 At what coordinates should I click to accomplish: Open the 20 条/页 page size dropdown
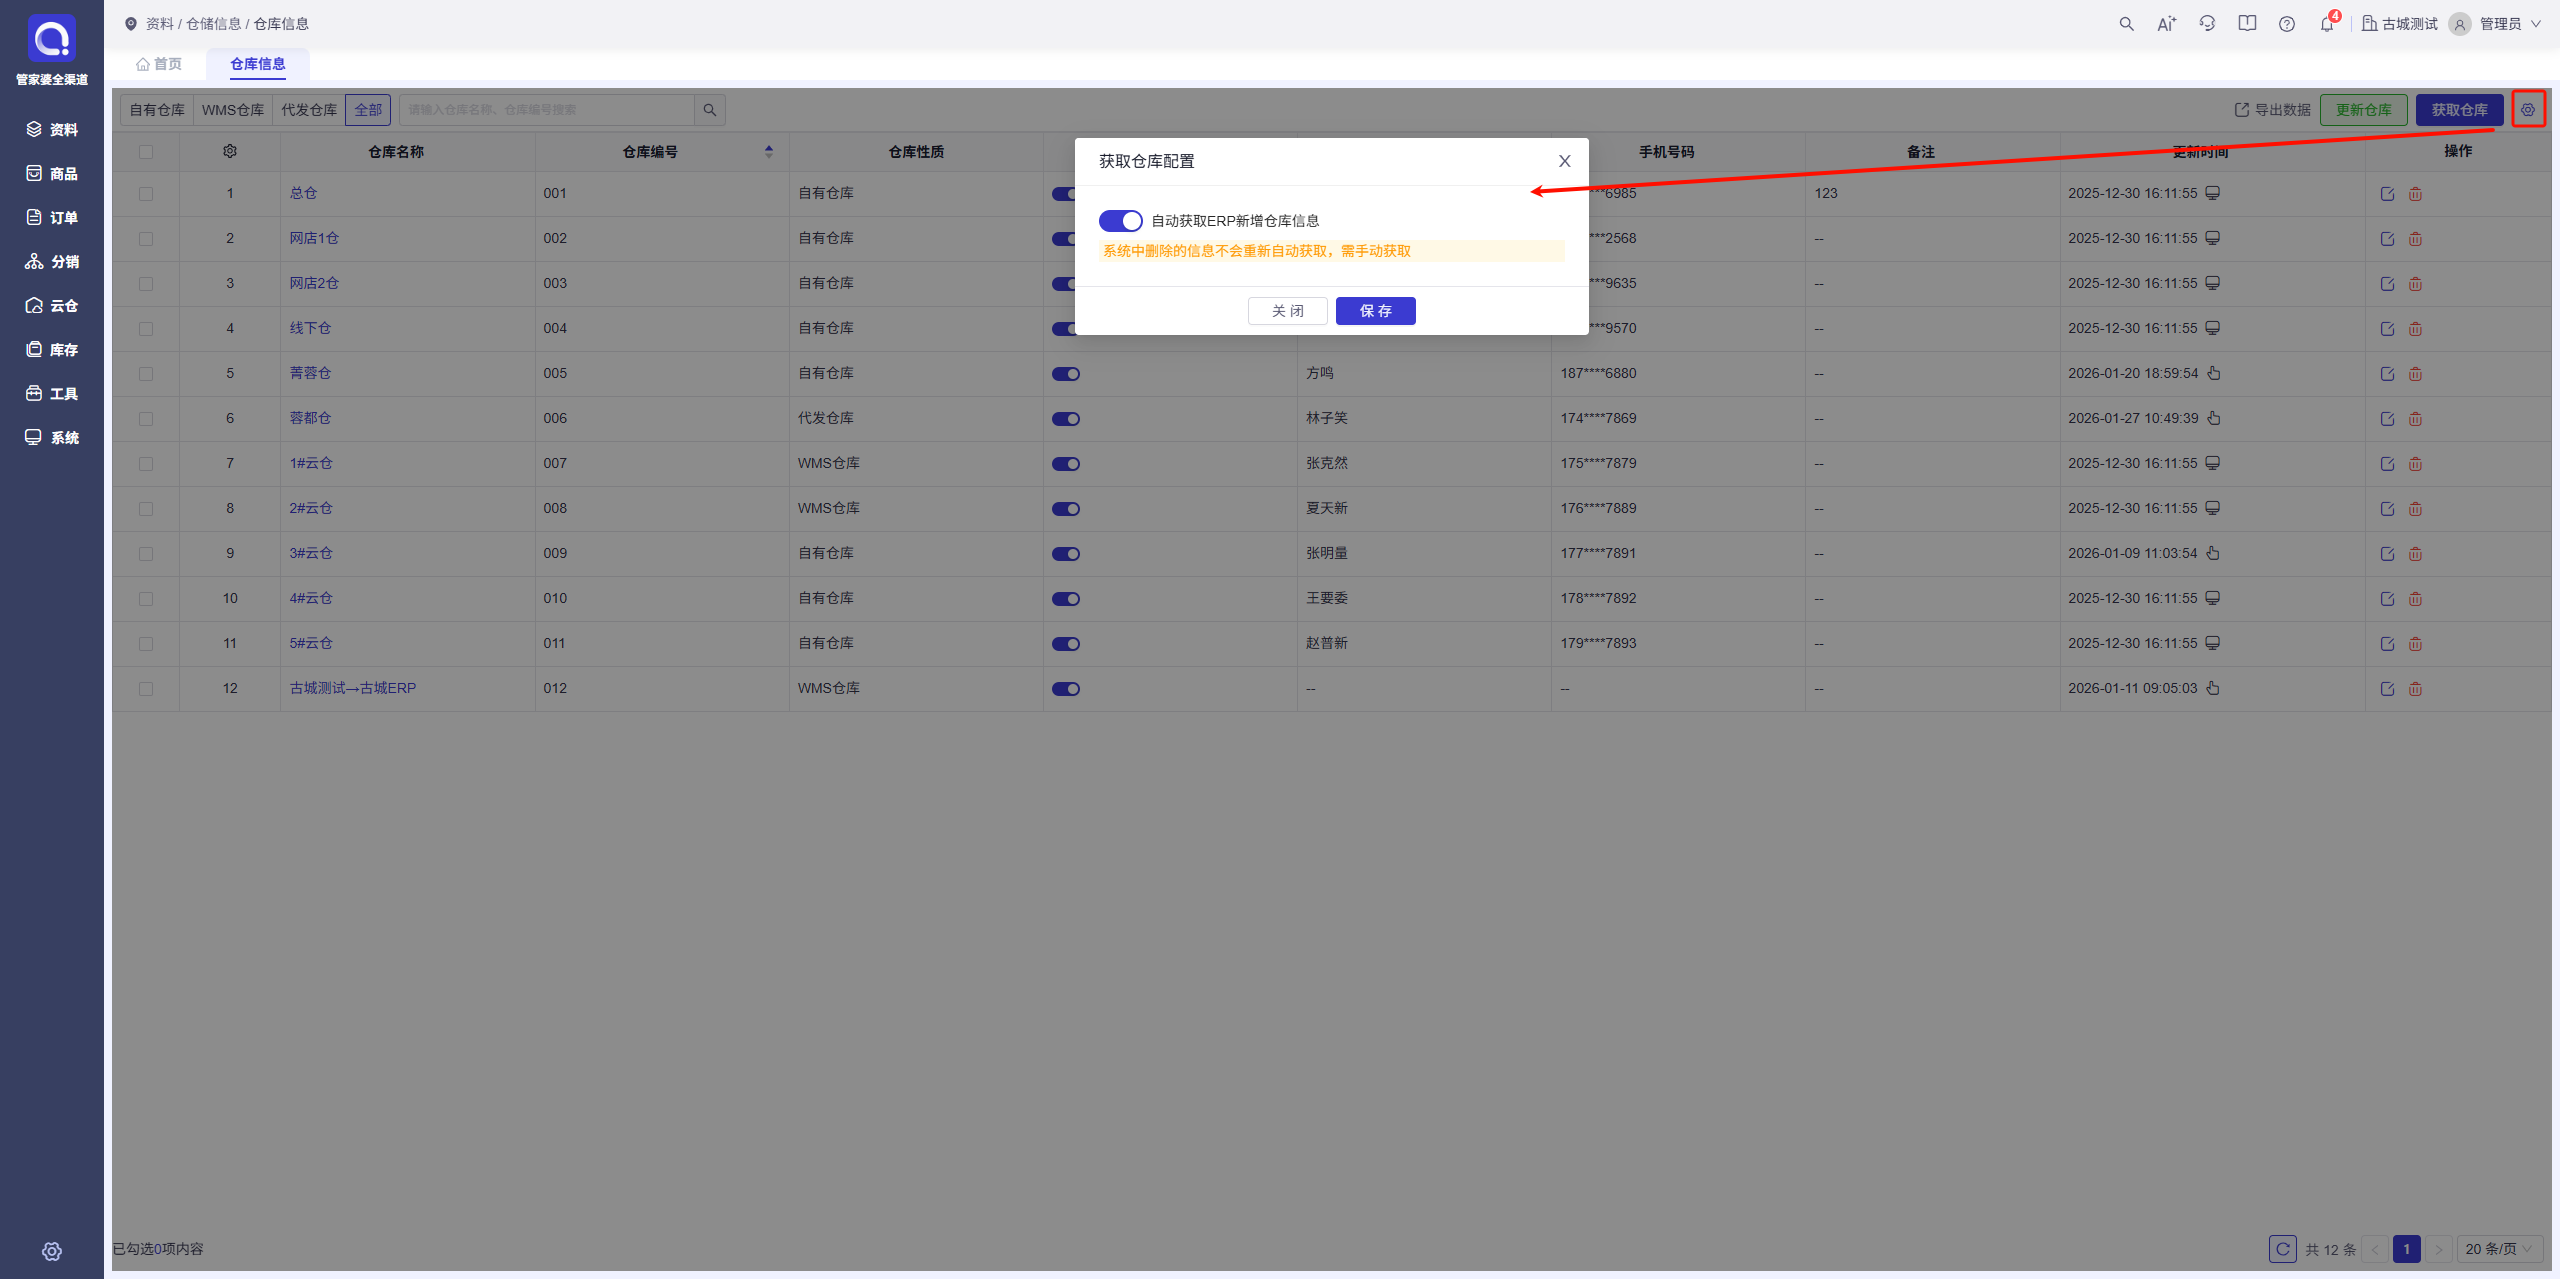[2499, 1249]
